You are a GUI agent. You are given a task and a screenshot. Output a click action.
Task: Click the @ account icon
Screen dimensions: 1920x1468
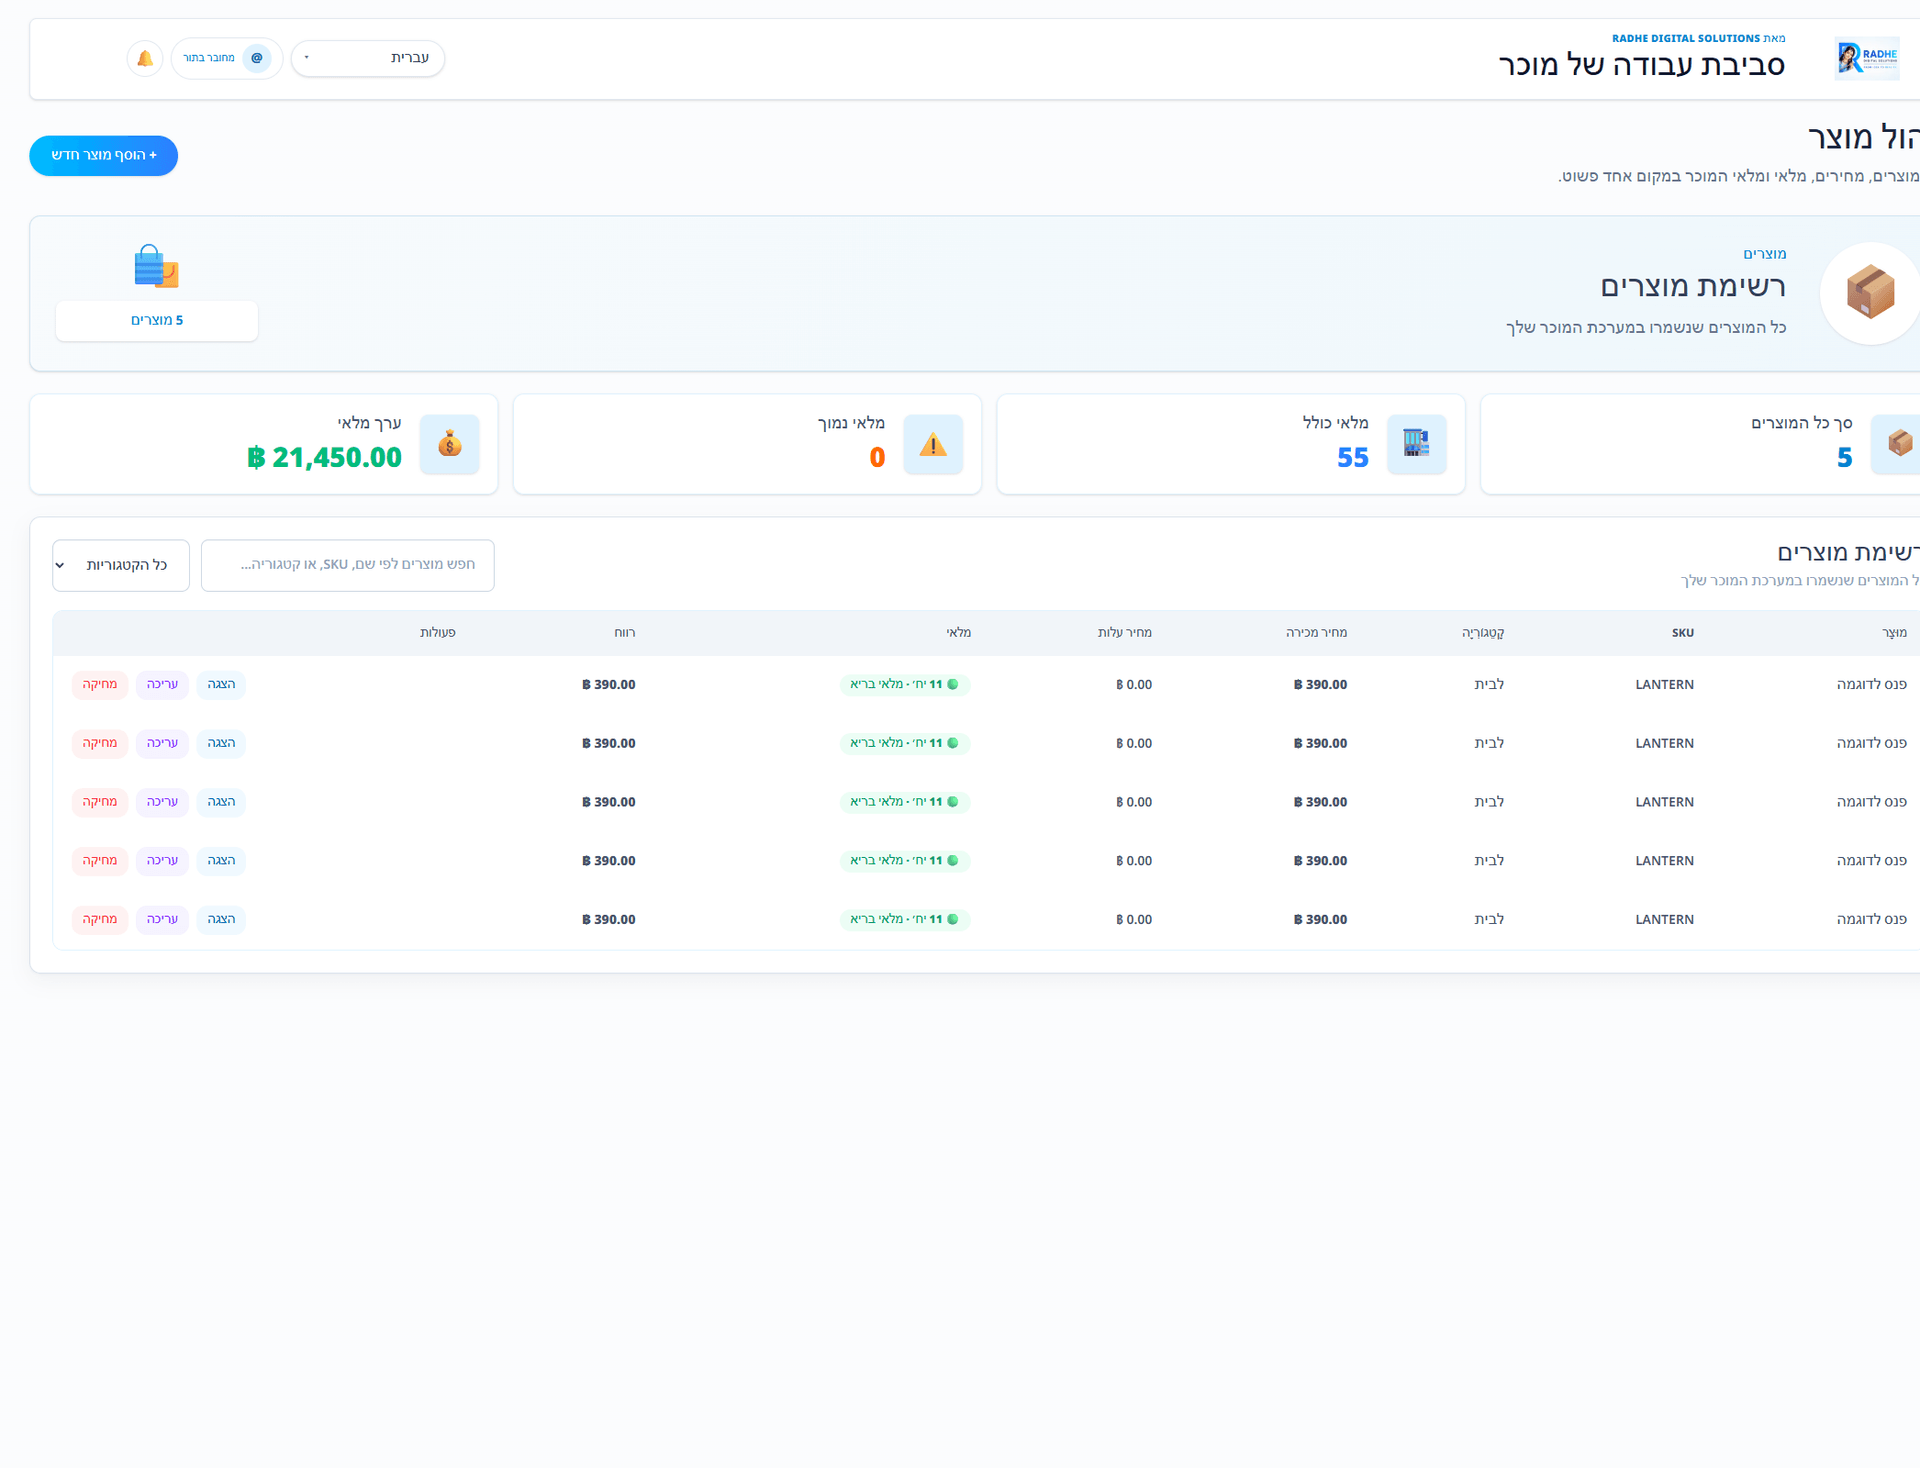(x=257, y=58)
